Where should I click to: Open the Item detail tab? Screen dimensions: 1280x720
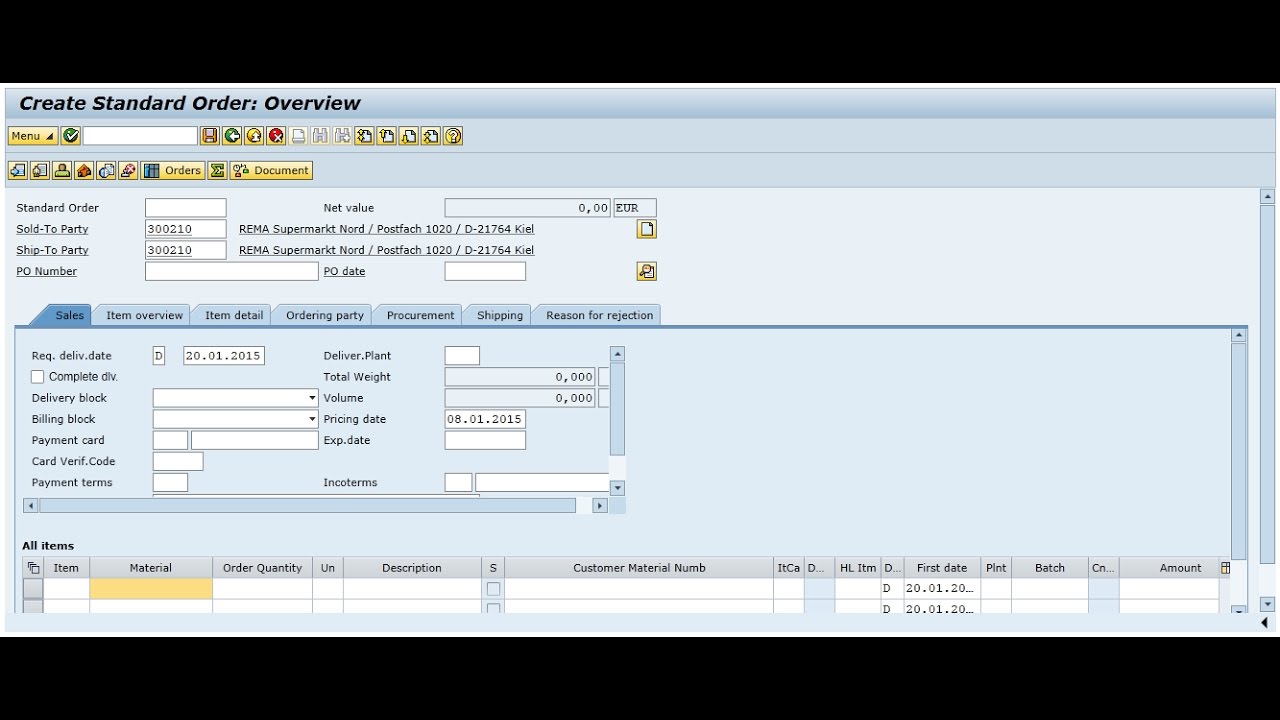234,315
